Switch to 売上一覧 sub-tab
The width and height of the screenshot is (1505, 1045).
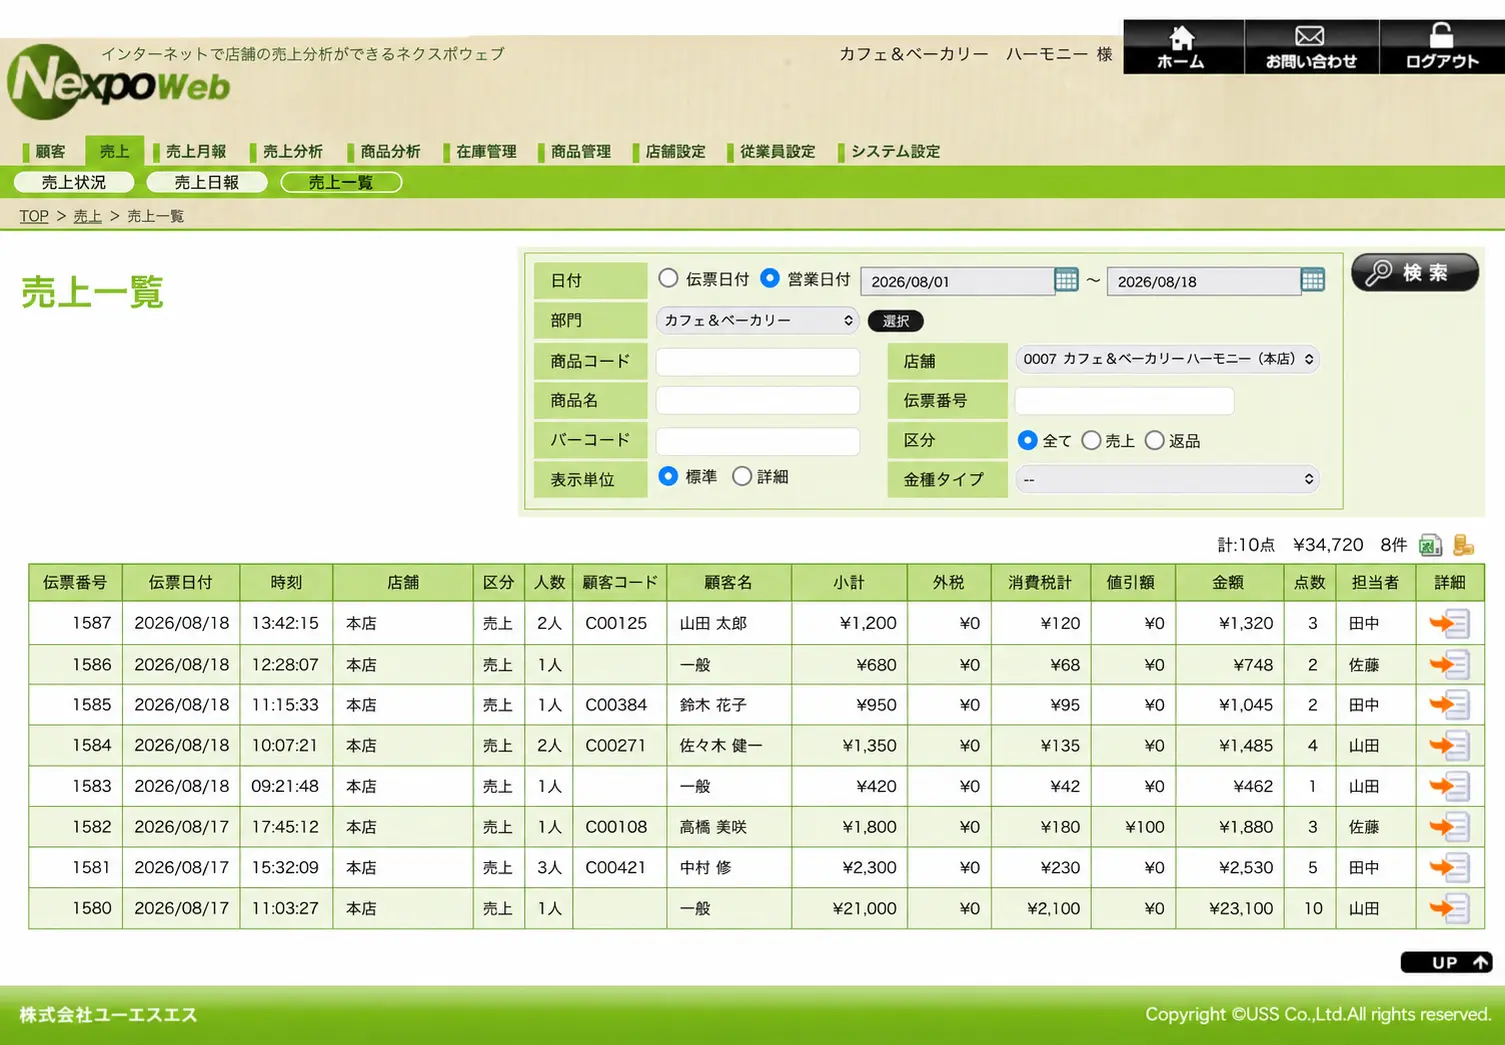pyautogui.click(x=341, y=182)
